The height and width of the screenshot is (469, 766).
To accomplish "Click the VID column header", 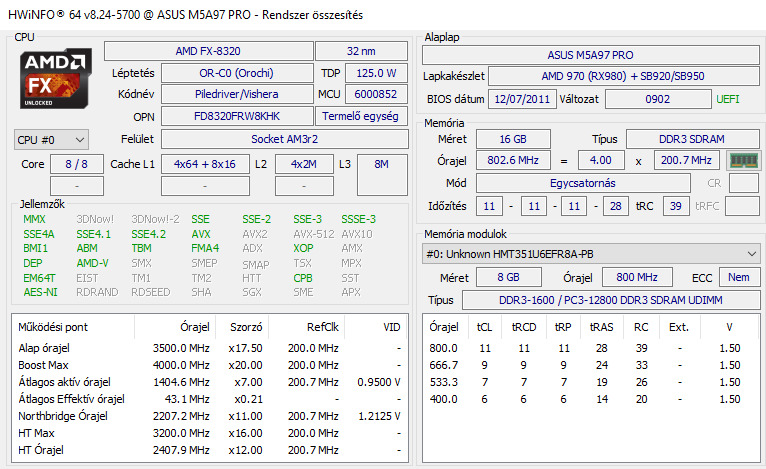I will pyautogui.click(x=391, y=327).
